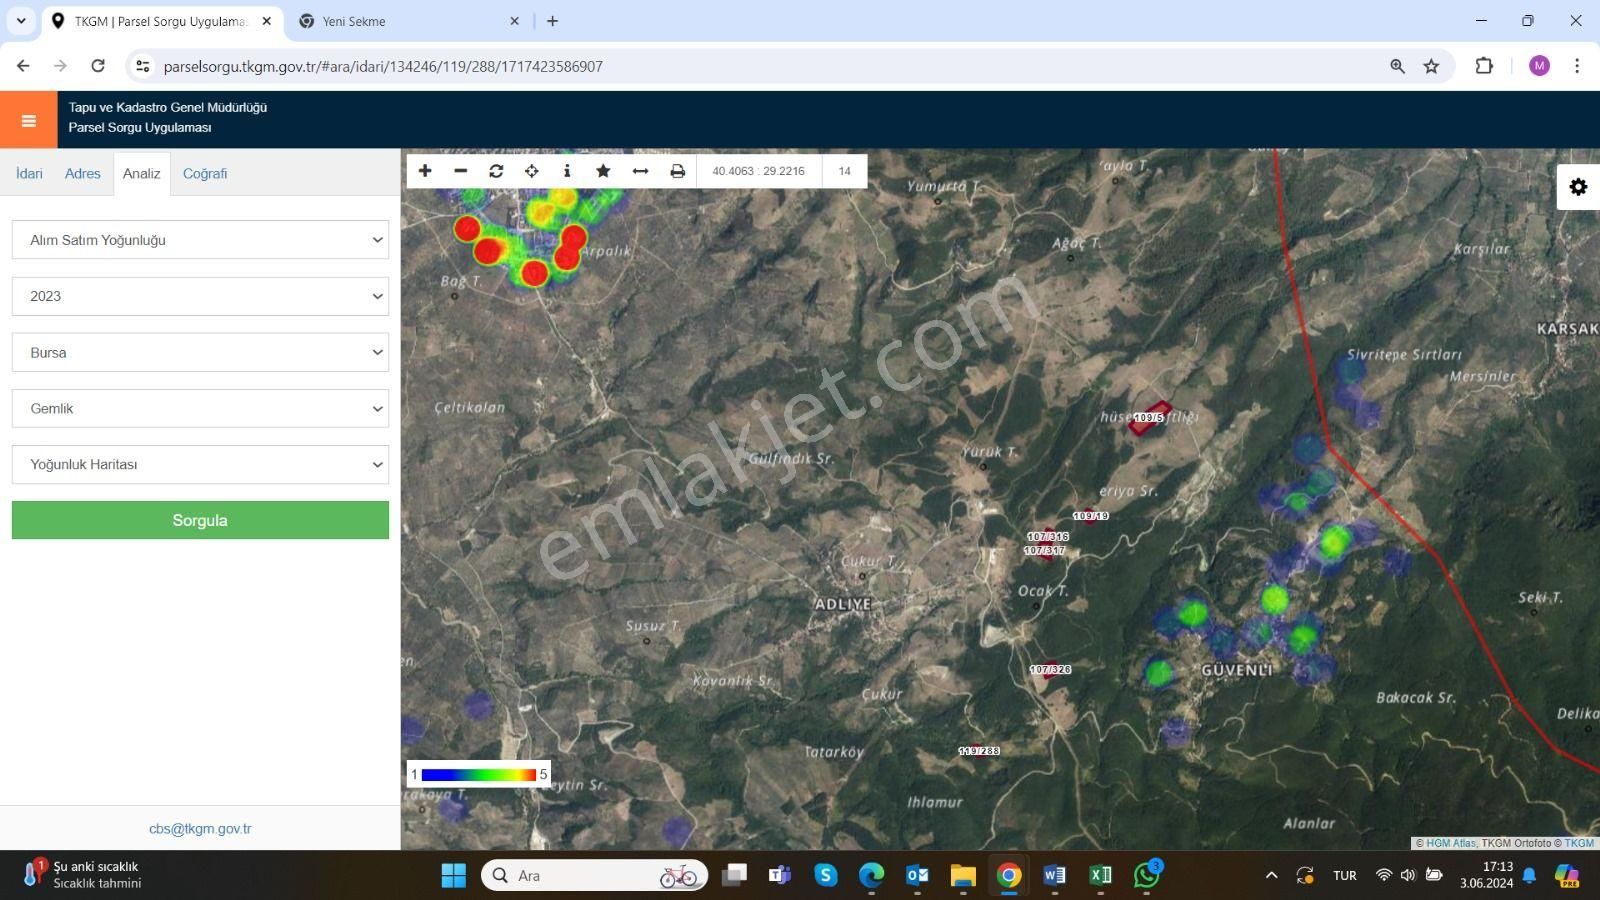Open Microsoft Teams from taskbar
The width and height of the screenshot is (1600, 900).
tap(779, 875)
